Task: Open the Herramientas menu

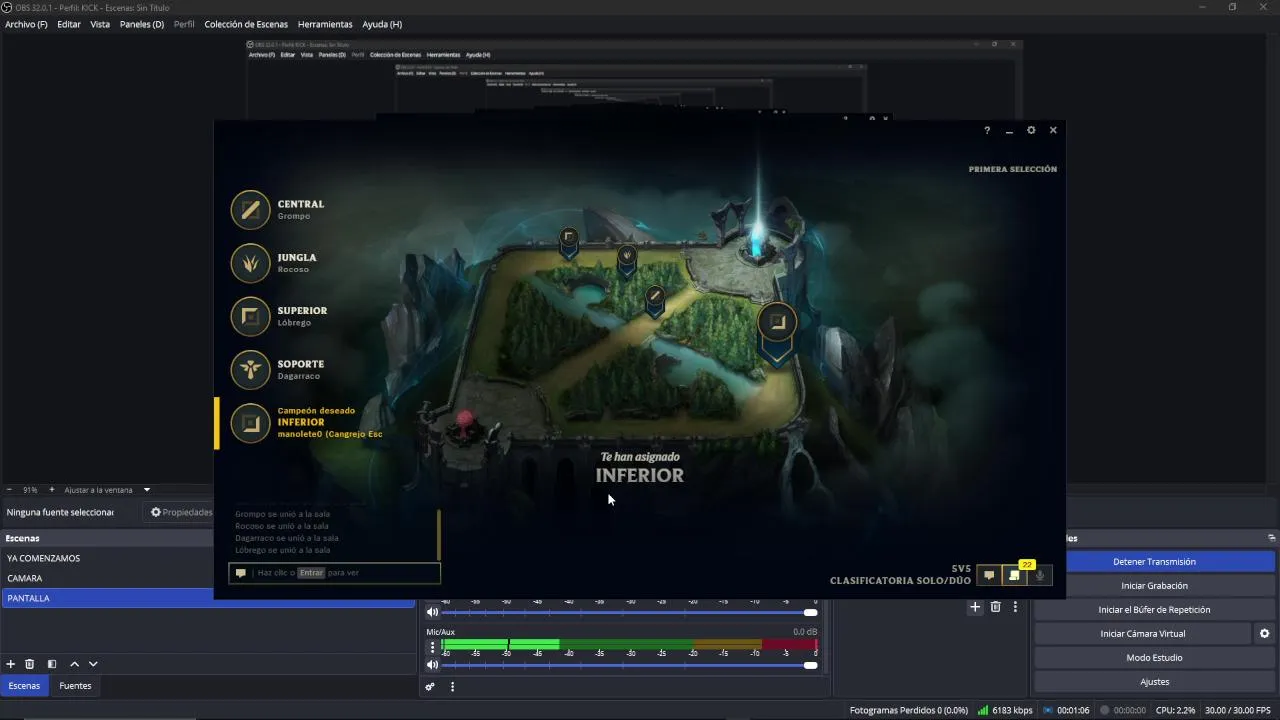Action: pos(325,24)
